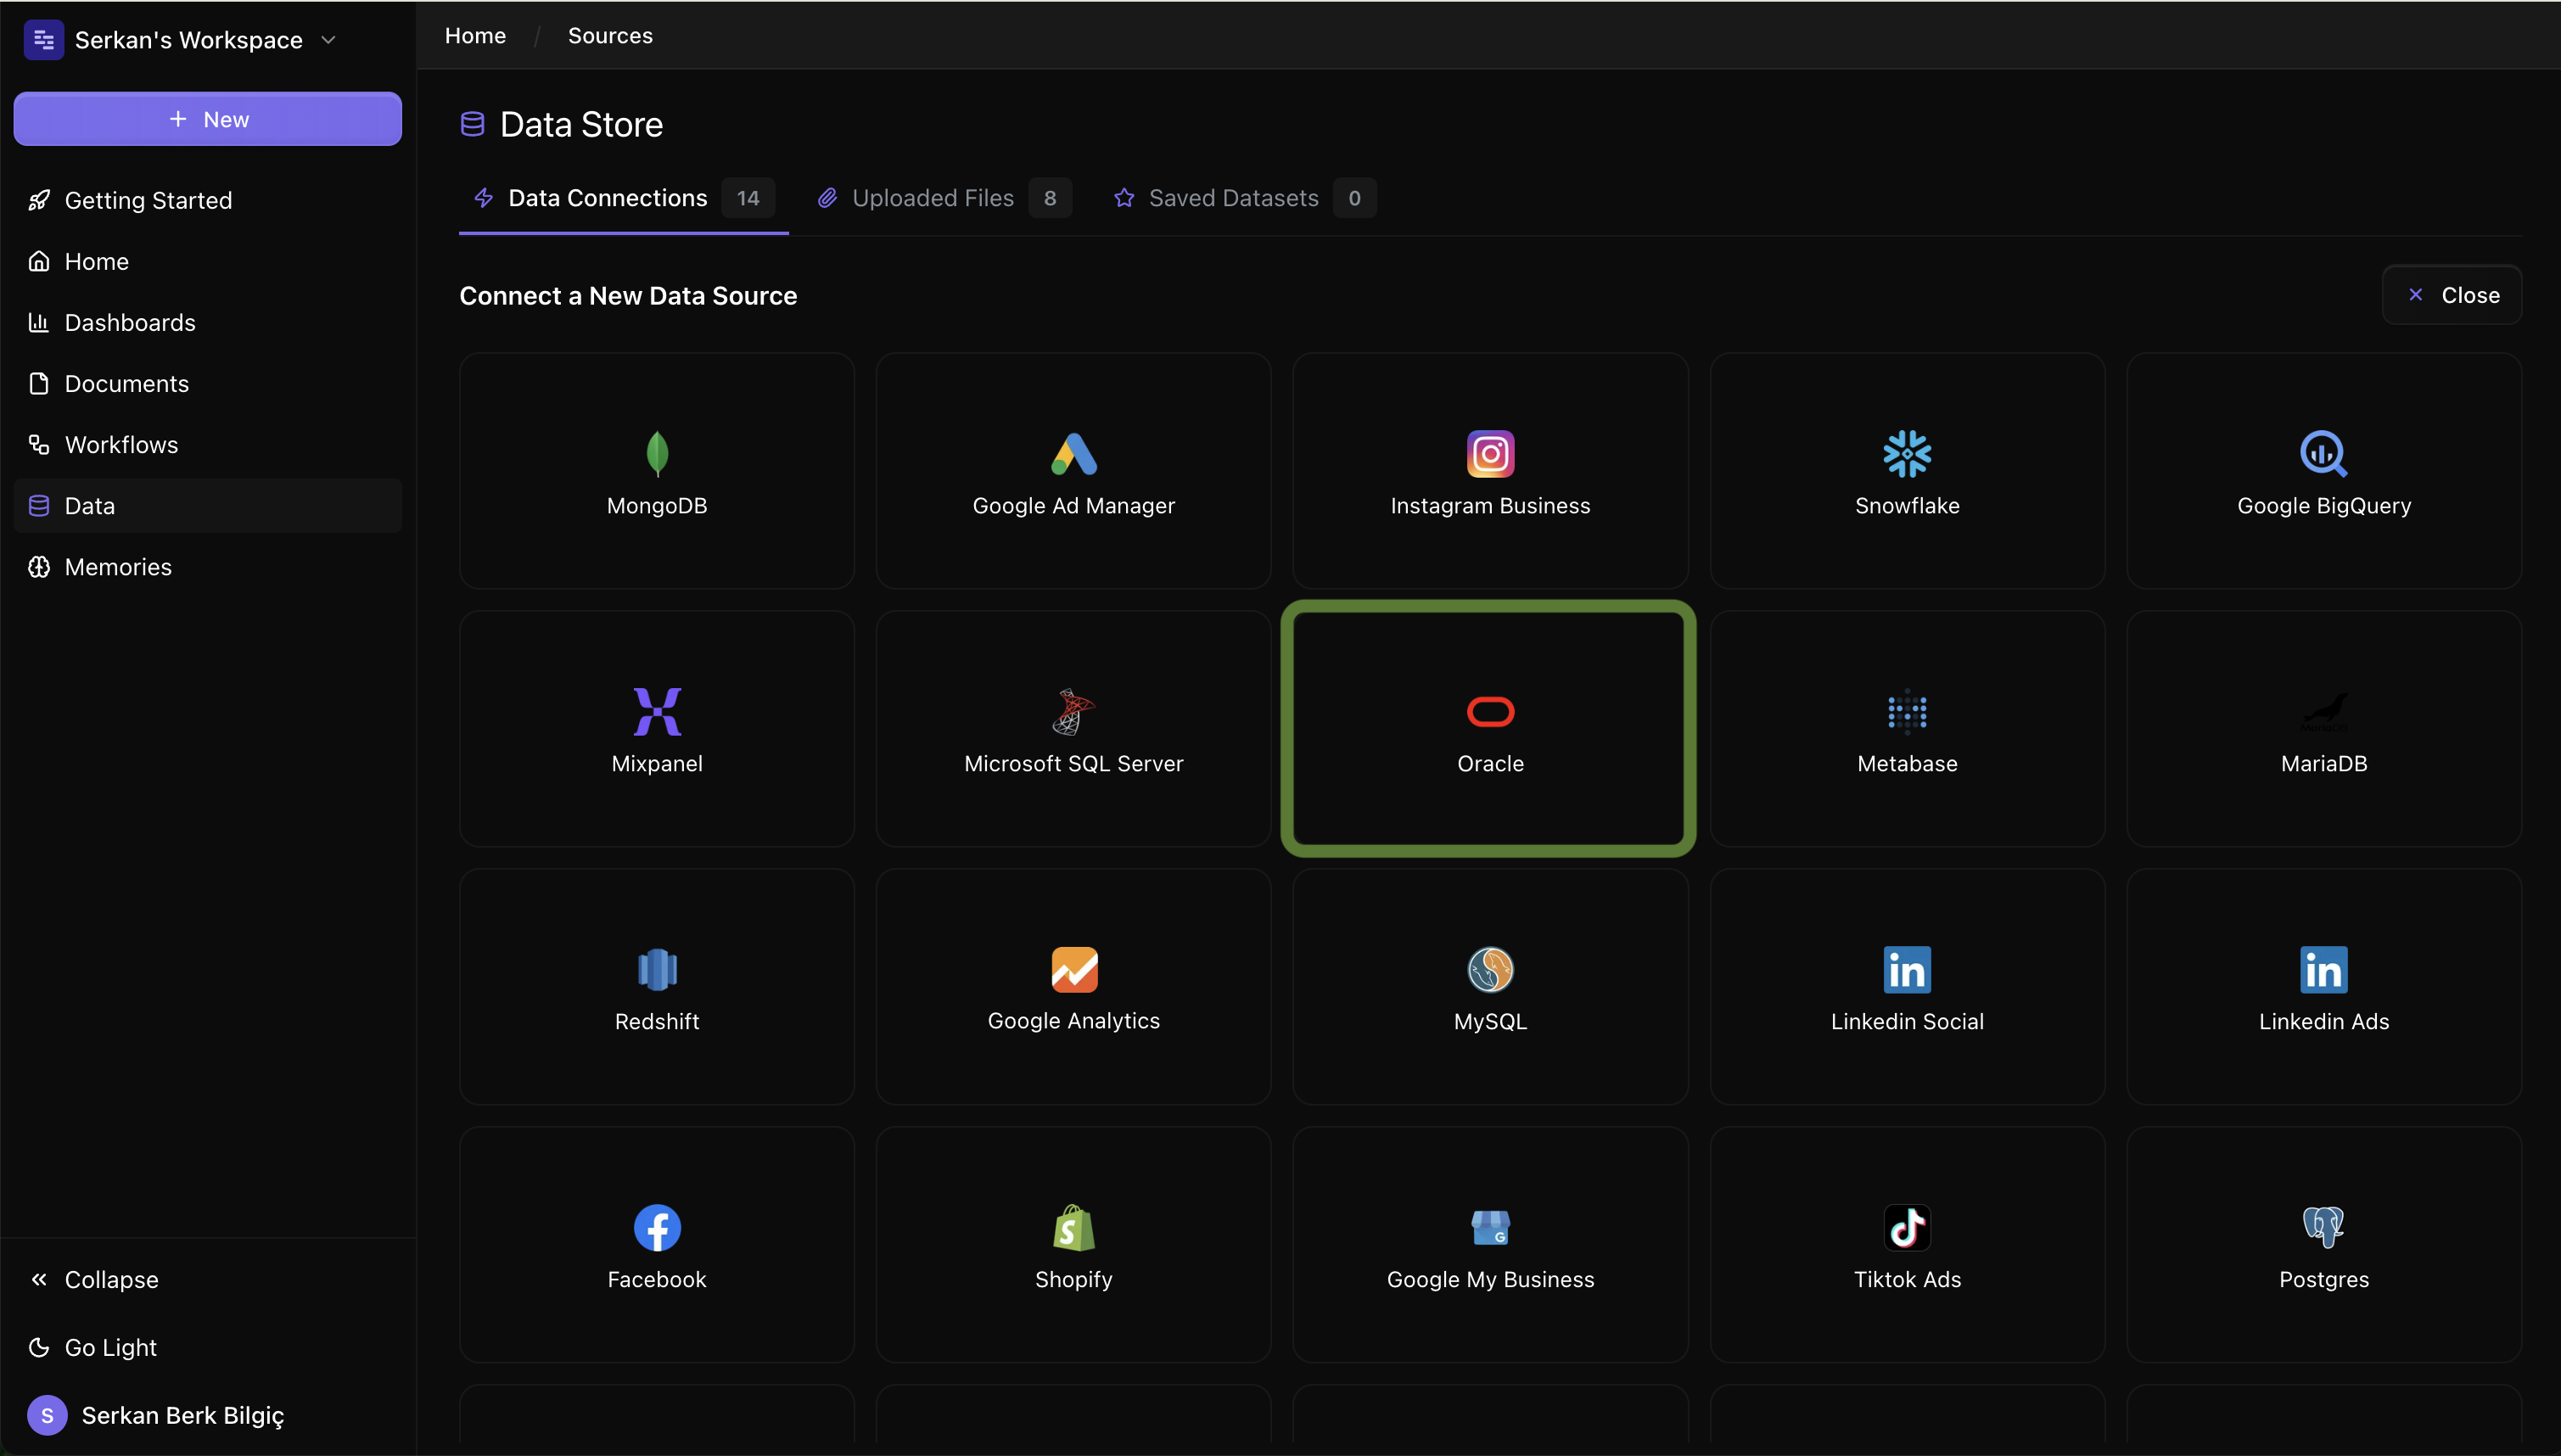The width and height of the screenshot is (2561, 1456).
Task: Click the Getting Started rocket icon
Action: 39,200
